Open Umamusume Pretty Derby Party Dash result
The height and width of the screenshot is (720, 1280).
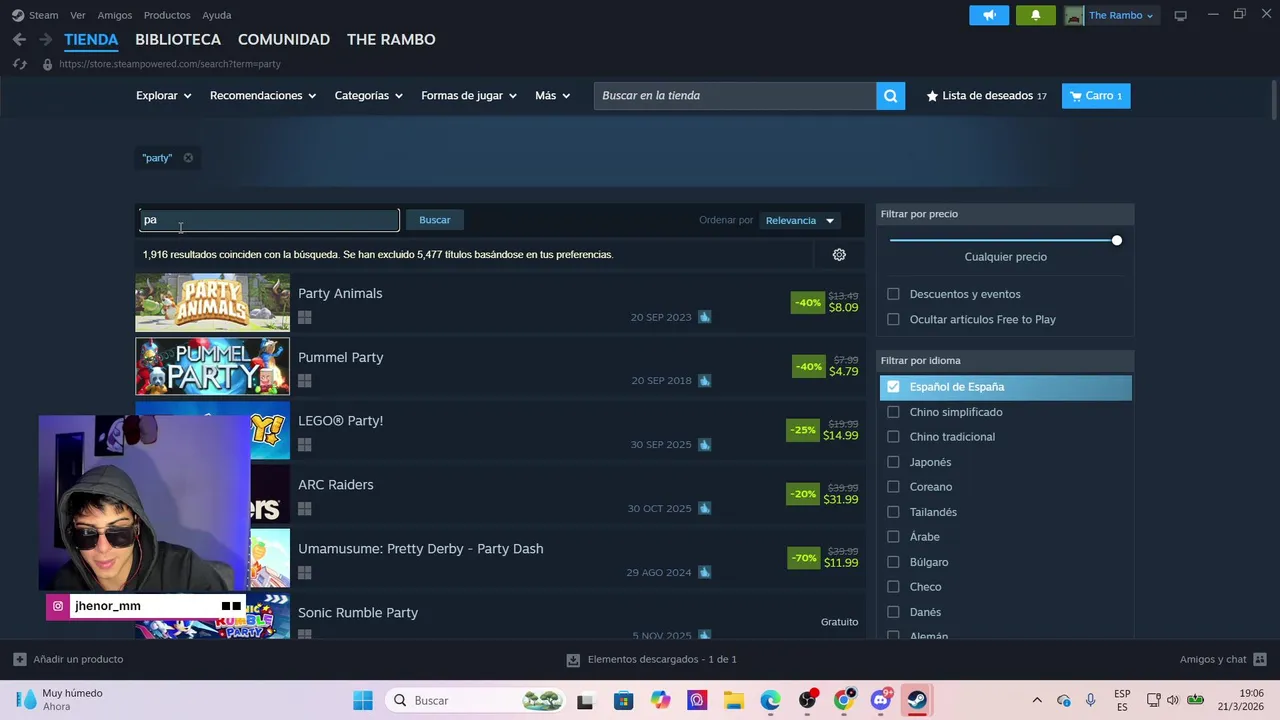click(x=499, y=559)
